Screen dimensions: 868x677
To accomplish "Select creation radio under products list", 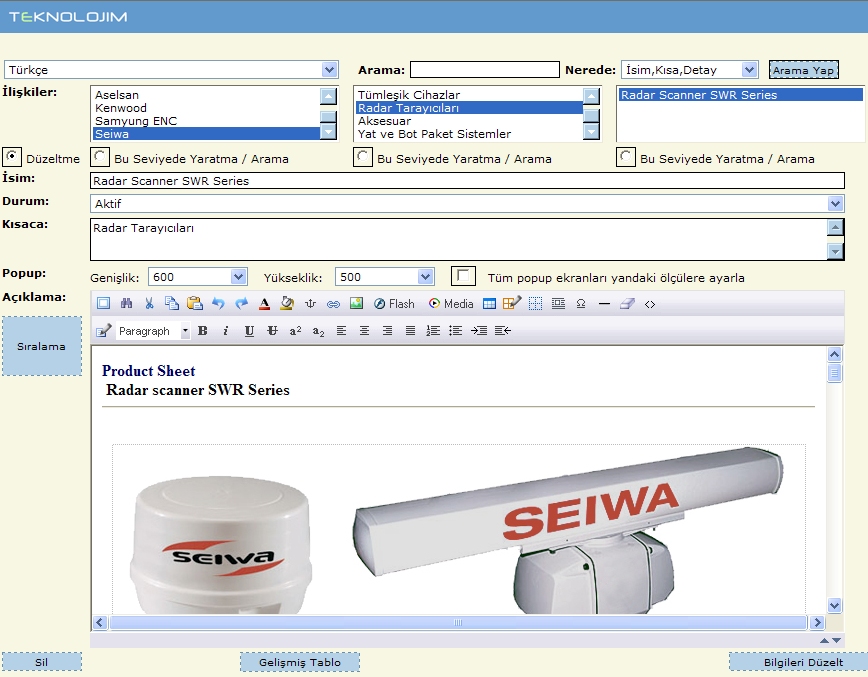I will (x=626, y=157).
